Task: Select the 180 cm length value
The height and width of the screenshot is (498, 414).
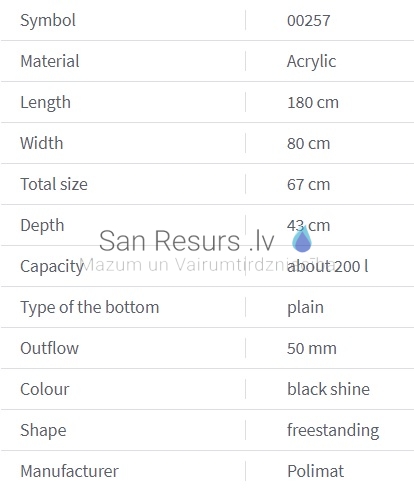Action: tap(313, 103)
